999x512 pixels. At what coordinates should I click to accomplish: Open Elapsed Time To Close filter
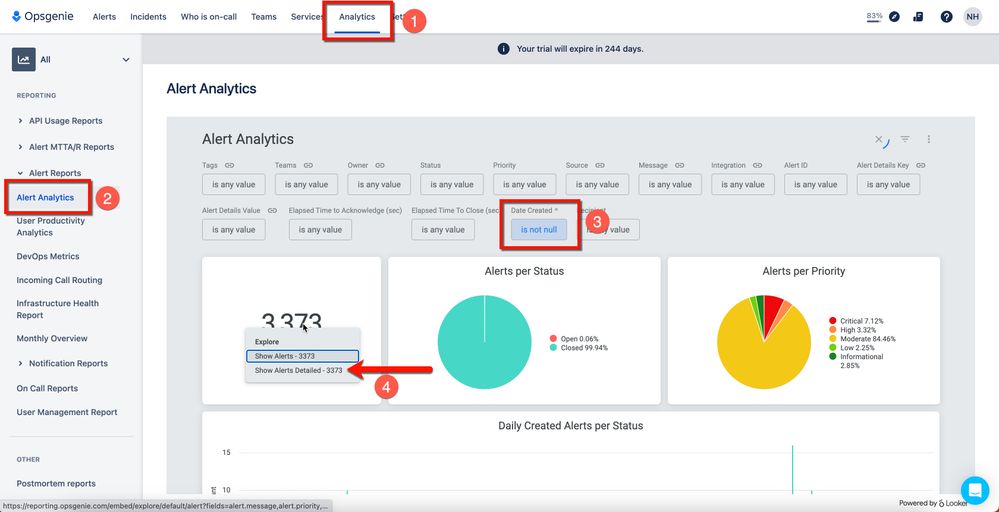point(443,230)
